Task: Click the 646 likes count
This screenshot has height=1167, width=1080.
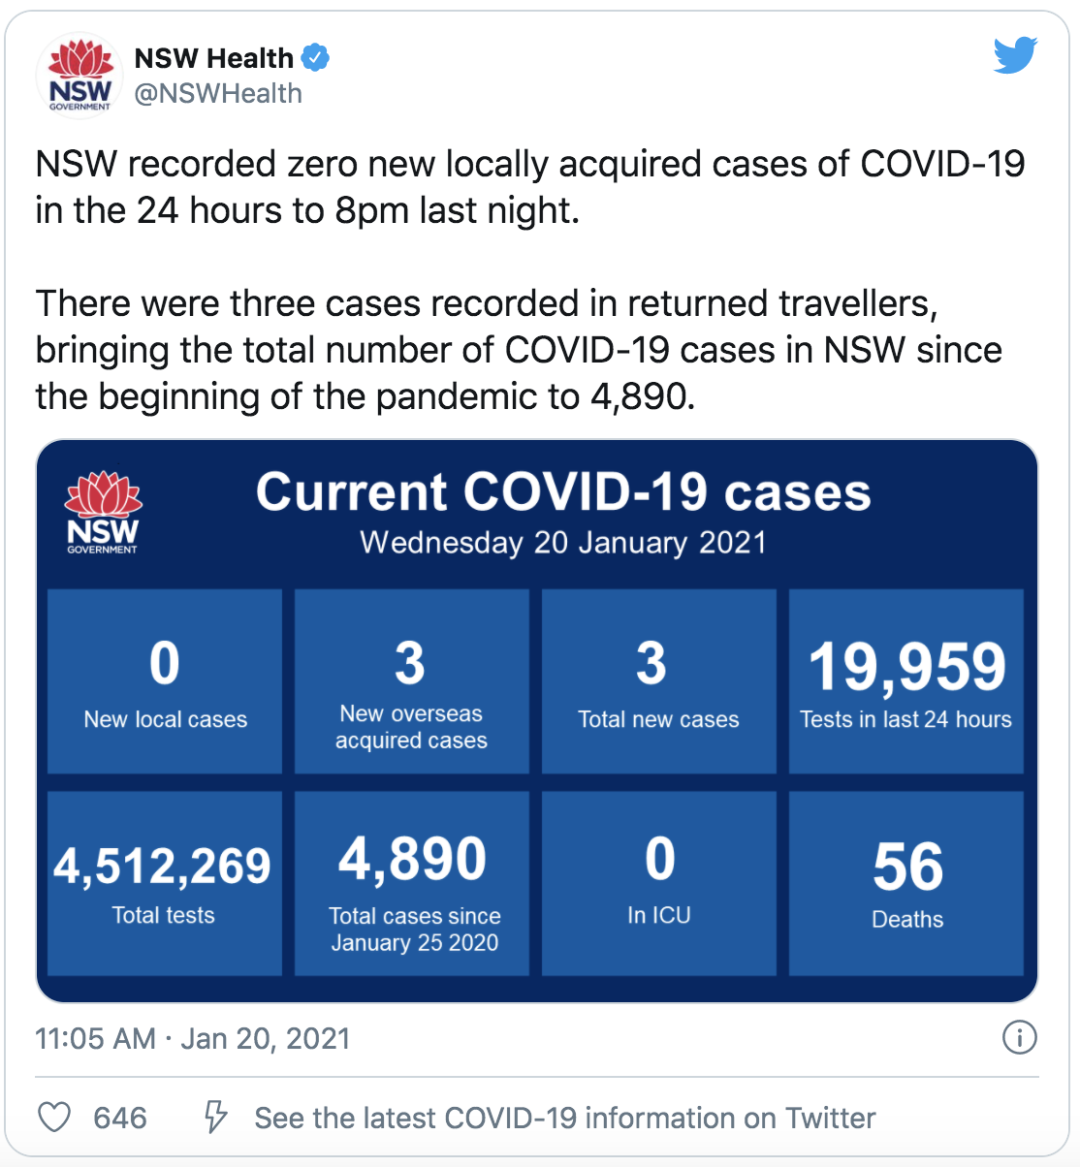Action: coord(120,1118)
